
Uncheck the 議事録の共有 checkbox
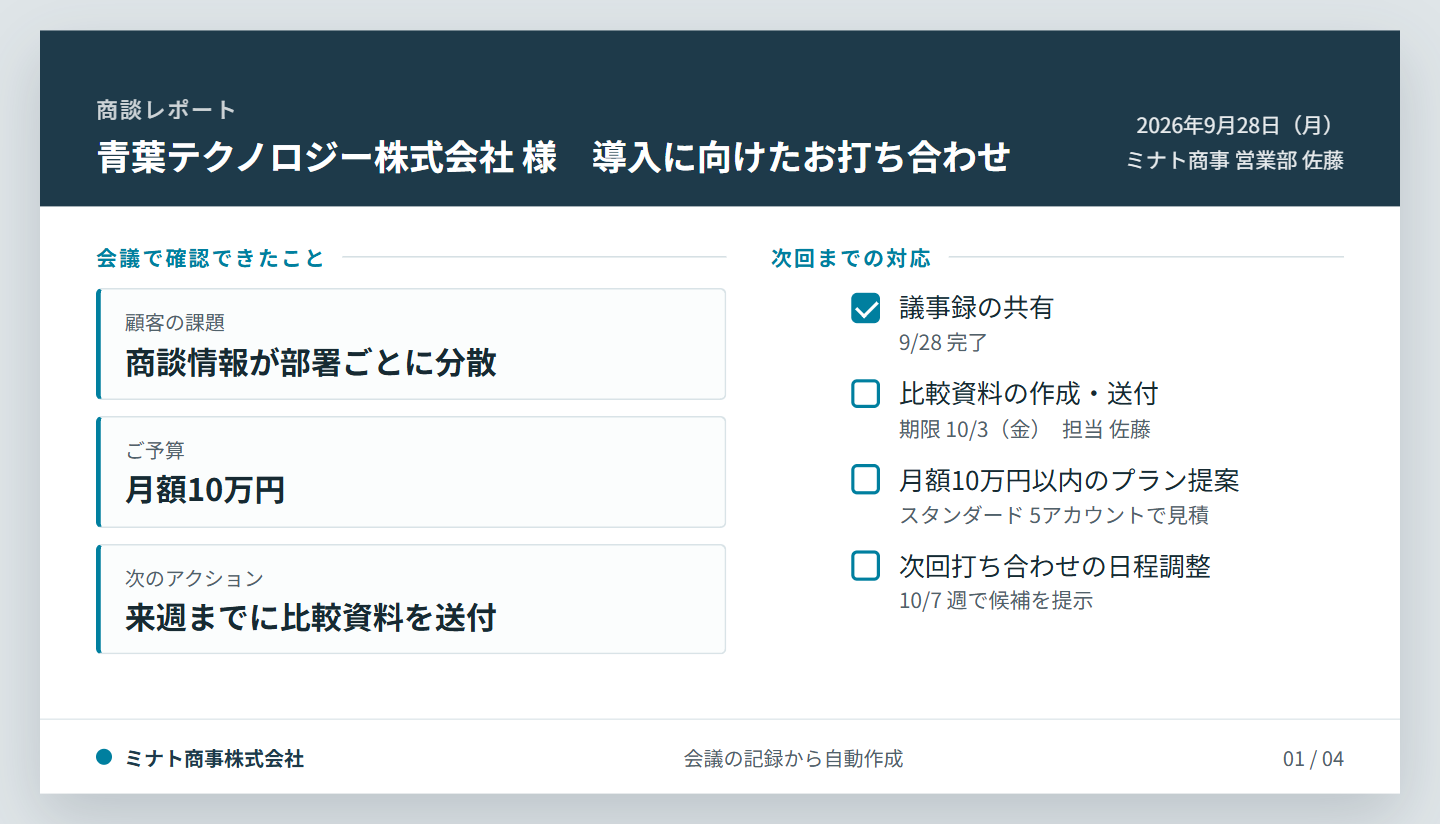(865, 308)
